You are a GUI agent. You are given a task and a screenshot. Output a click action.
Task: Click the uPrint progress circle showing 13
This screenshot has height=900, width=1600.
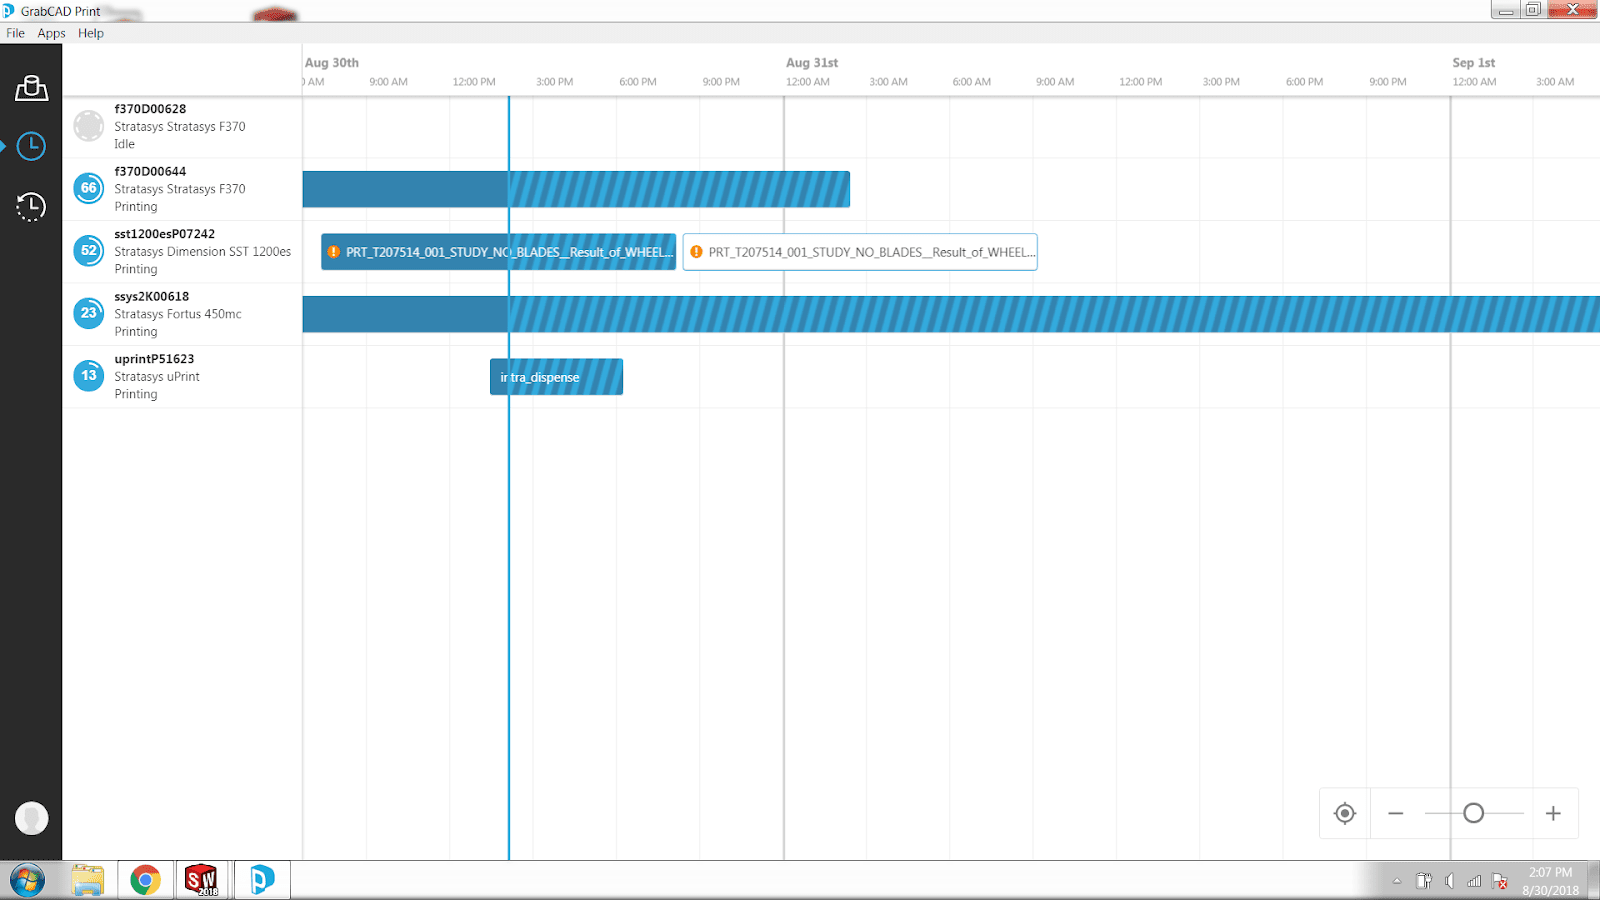pyautogui.click(x=89, y=376)
